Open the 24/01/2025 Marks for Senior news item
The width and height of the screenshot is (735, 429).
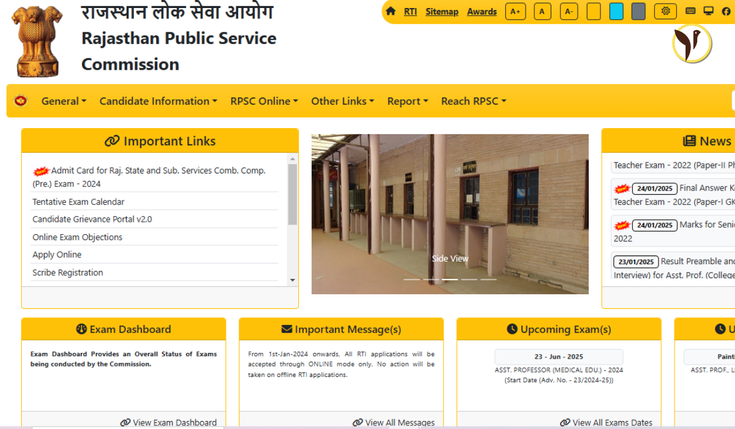pos(674,231)
